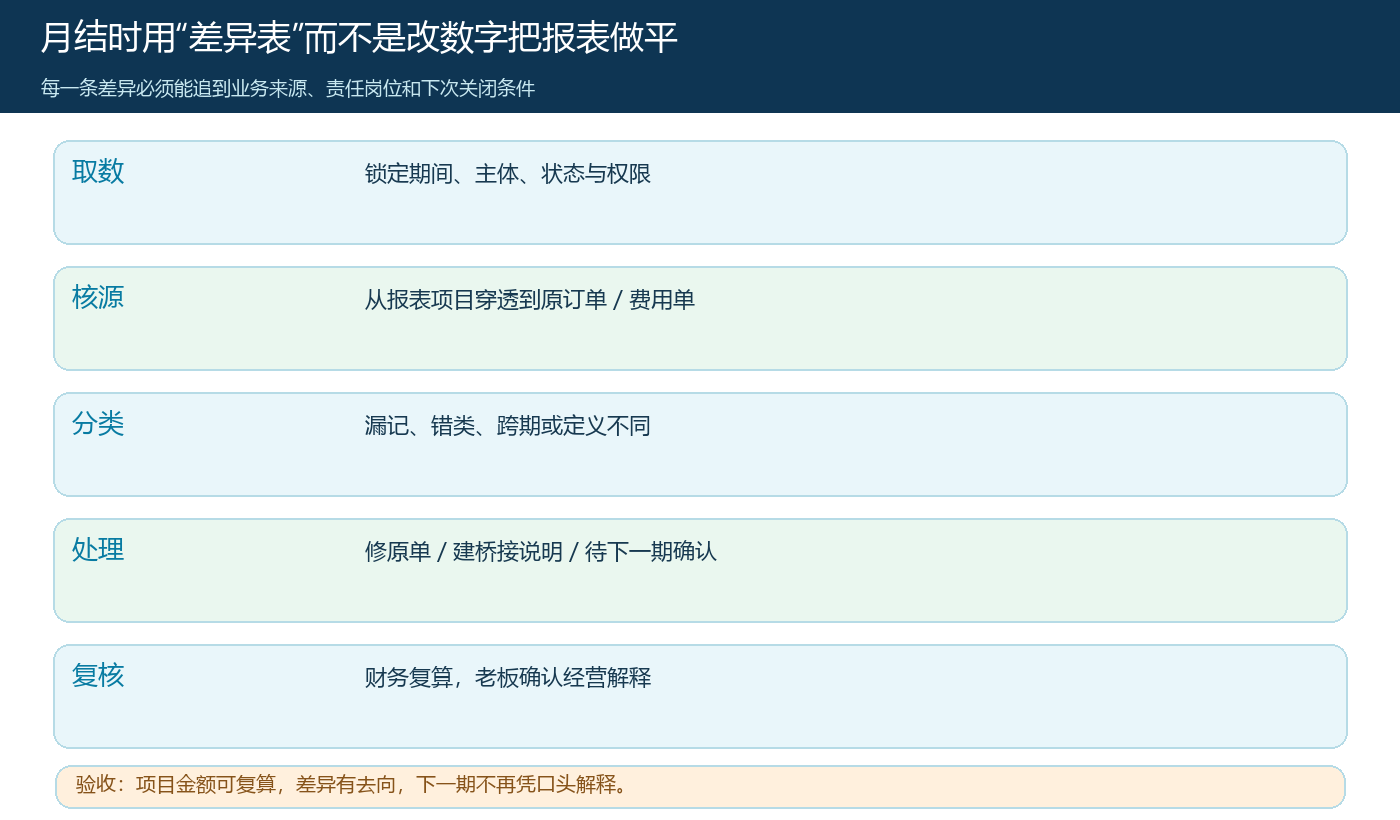Click the 处理 step heading
1400x820 pixels.
point(98,550)
